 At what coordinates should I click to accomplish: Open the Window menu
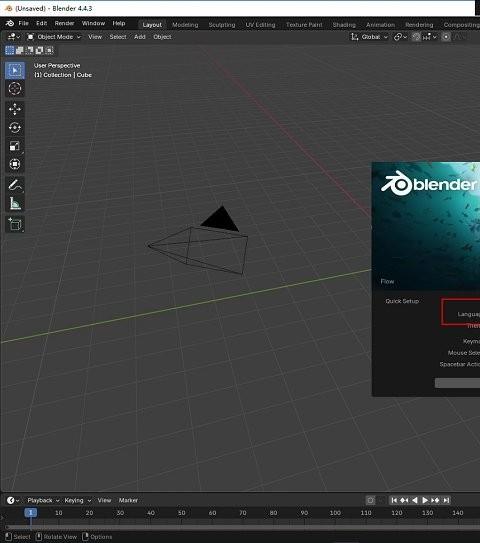(93, 23)
